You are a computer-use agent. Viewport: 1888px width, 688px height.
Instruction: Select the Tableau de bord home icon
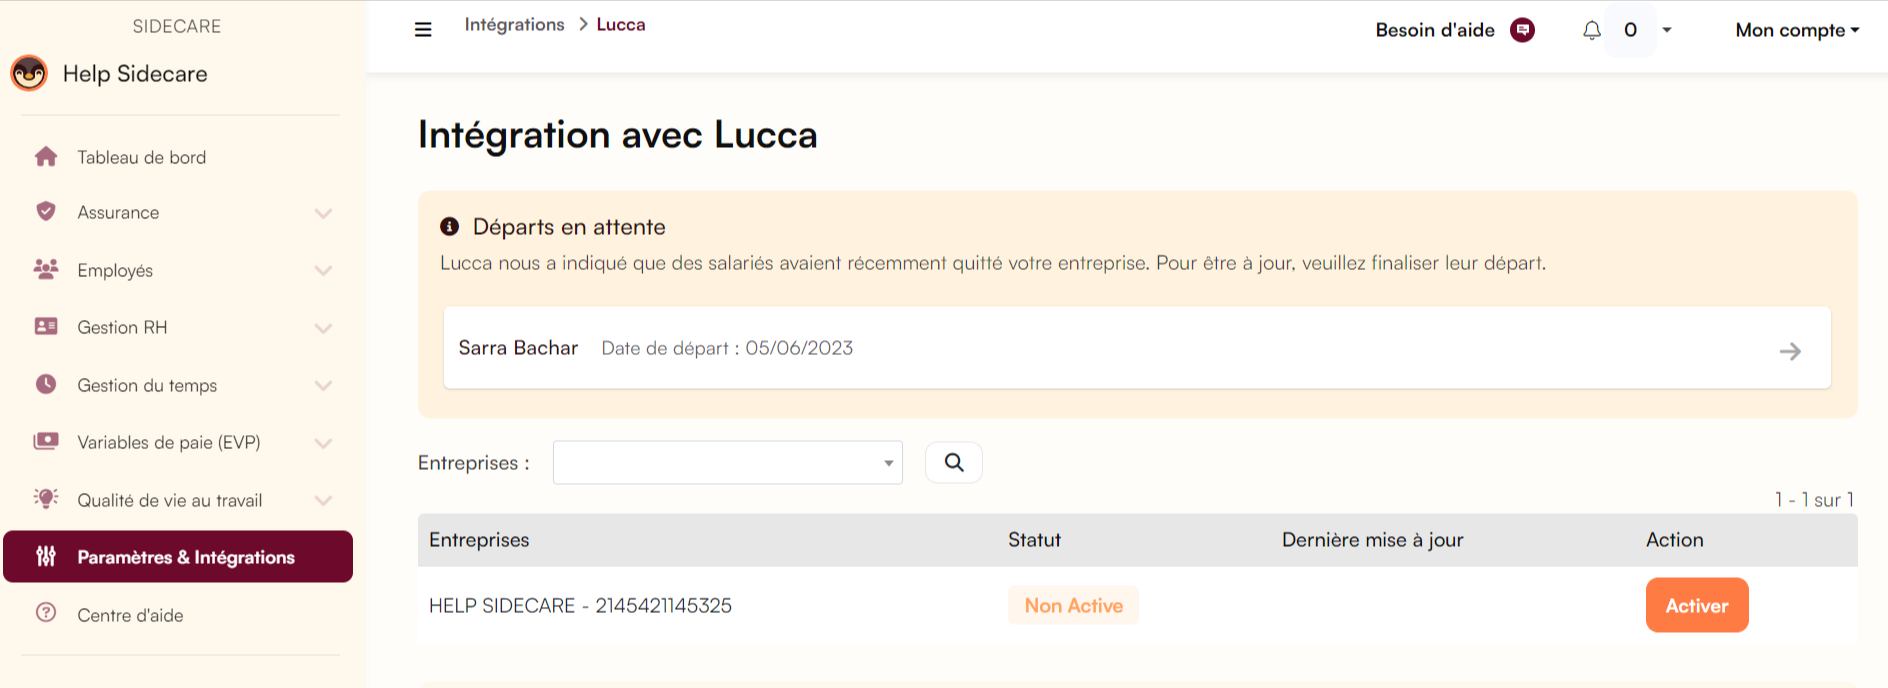(x=45, y=157)
